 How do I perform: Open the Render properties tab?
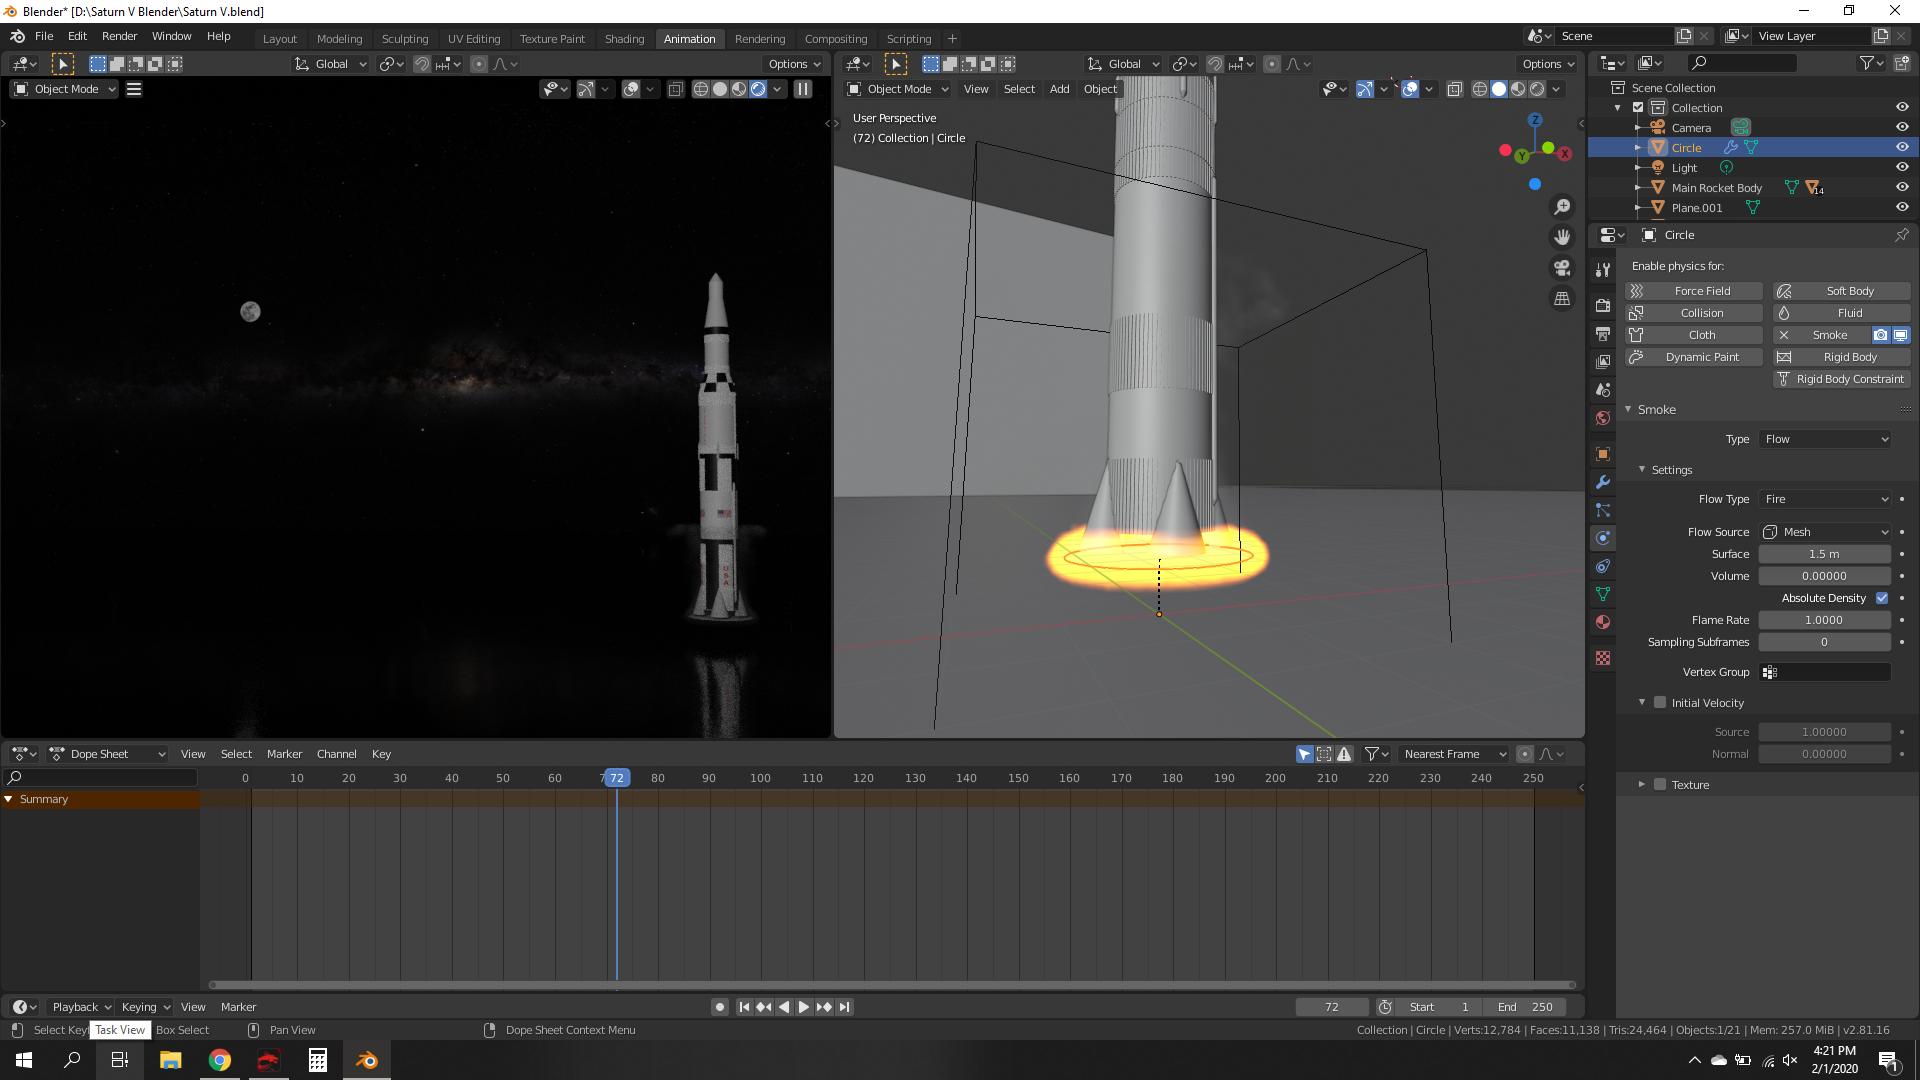point(1603,306)
